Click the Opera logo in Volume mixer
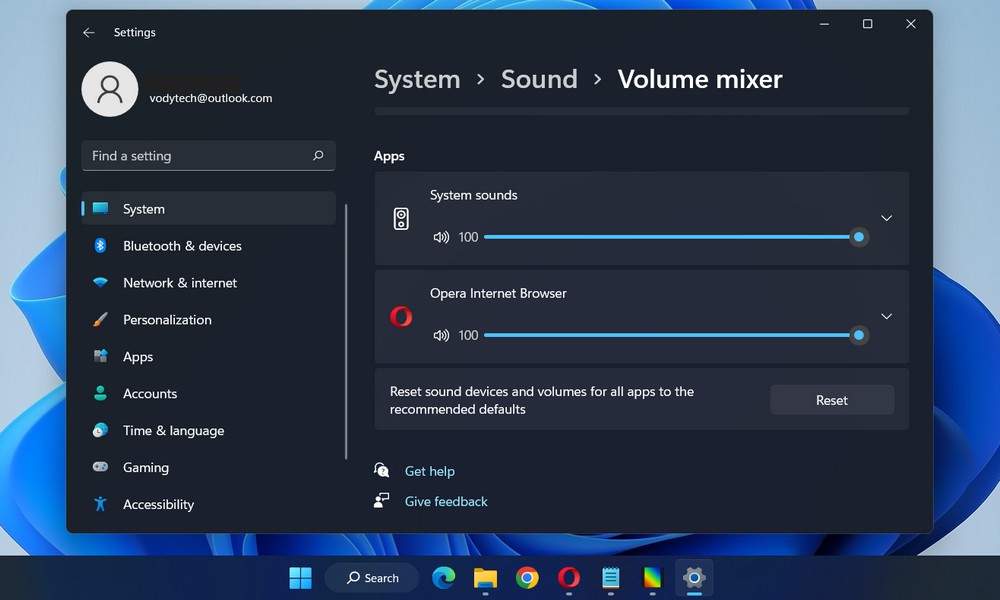The image size is (1000, 600). point(401,316)
